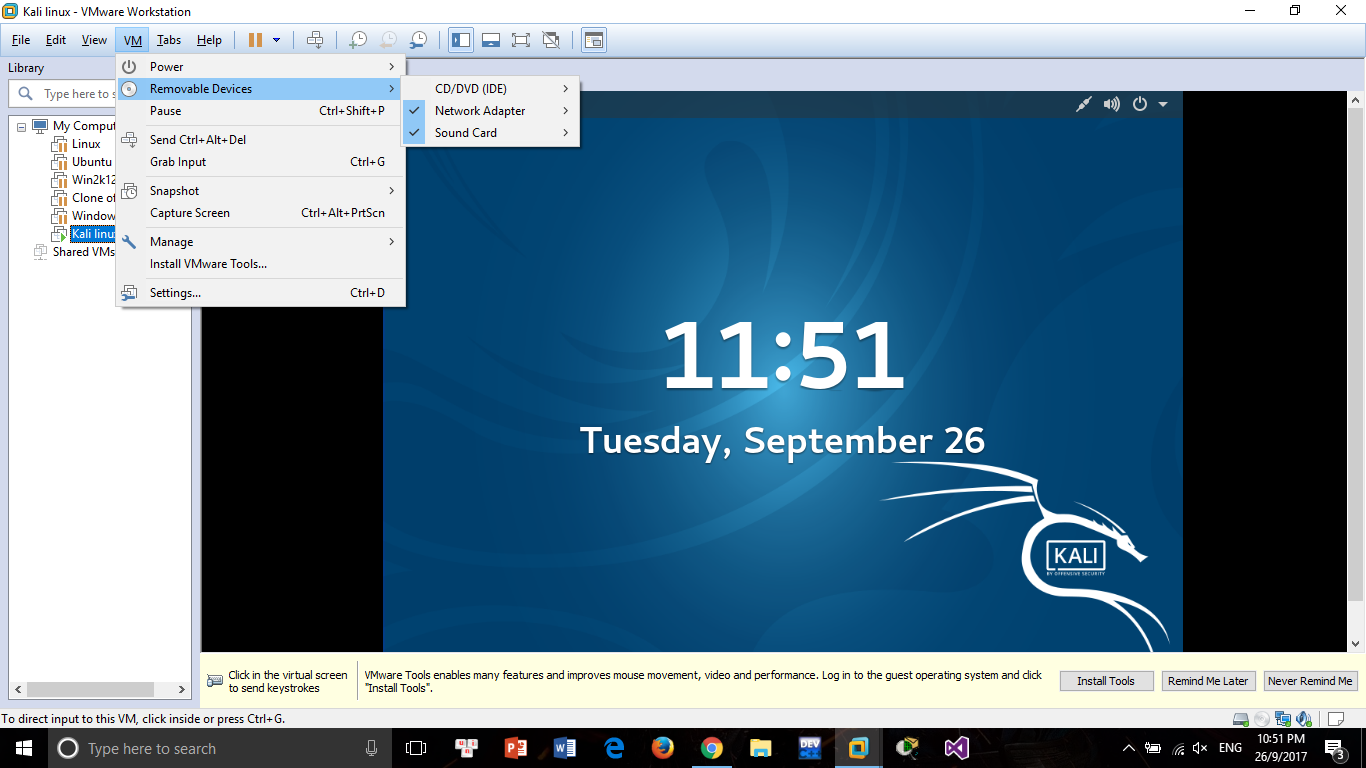1366x768 pixels.
Task: Open the Help menu
Action: [209, 40]
